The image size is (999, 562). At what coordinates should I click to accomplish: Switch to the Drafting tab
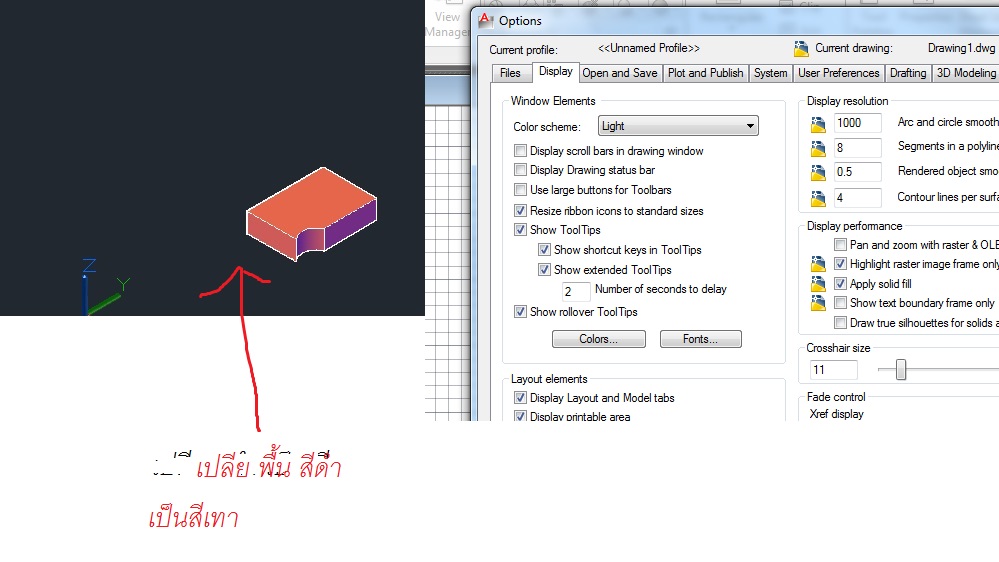[x=908, y=73]
